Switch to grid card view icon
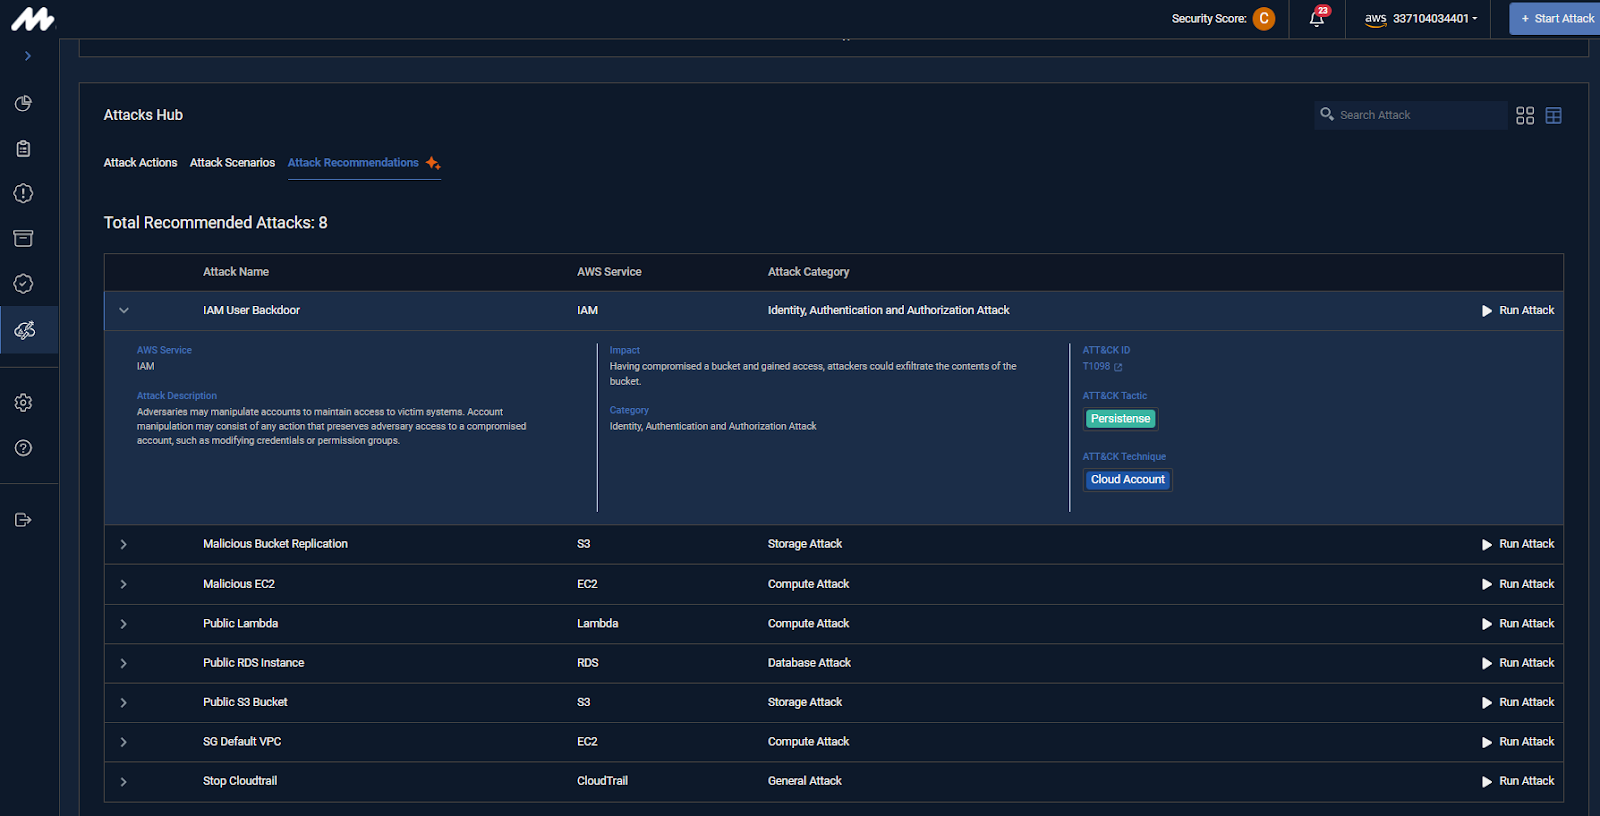This screenshot has width=1600, height=816. (x=1525, y=116)
